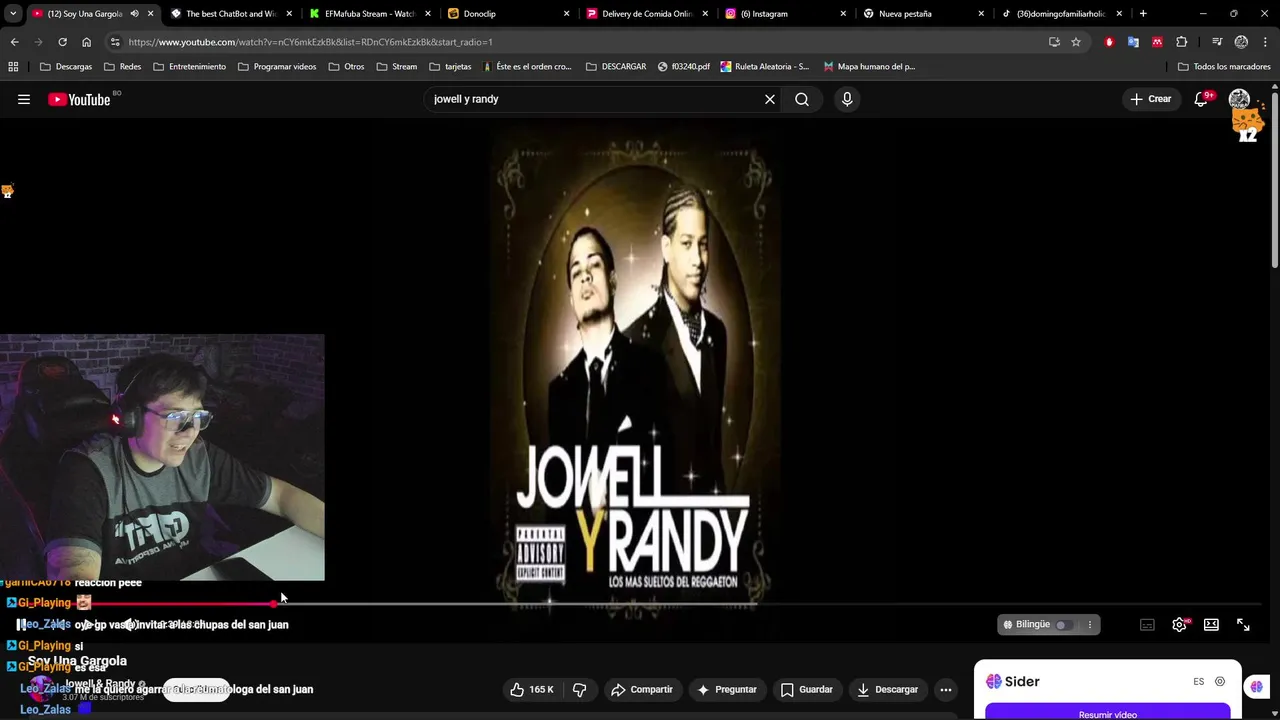Bookmark this page with star icon
This screenshot has height=720, width=1280.
(x=1076, y=42)
